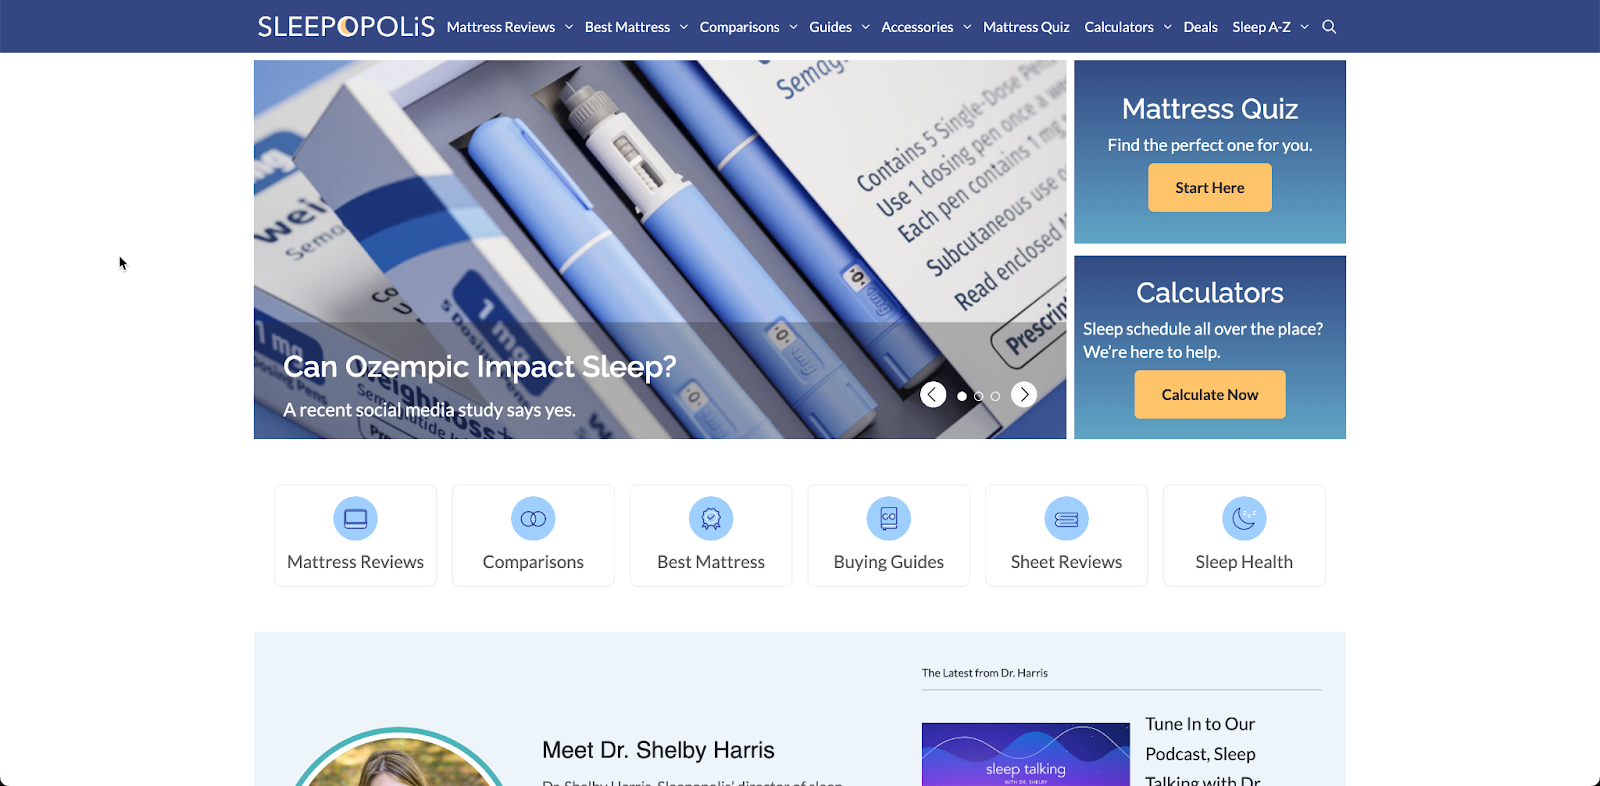Click the Comparisons overlapping circles icon

(x=533, y=519)
